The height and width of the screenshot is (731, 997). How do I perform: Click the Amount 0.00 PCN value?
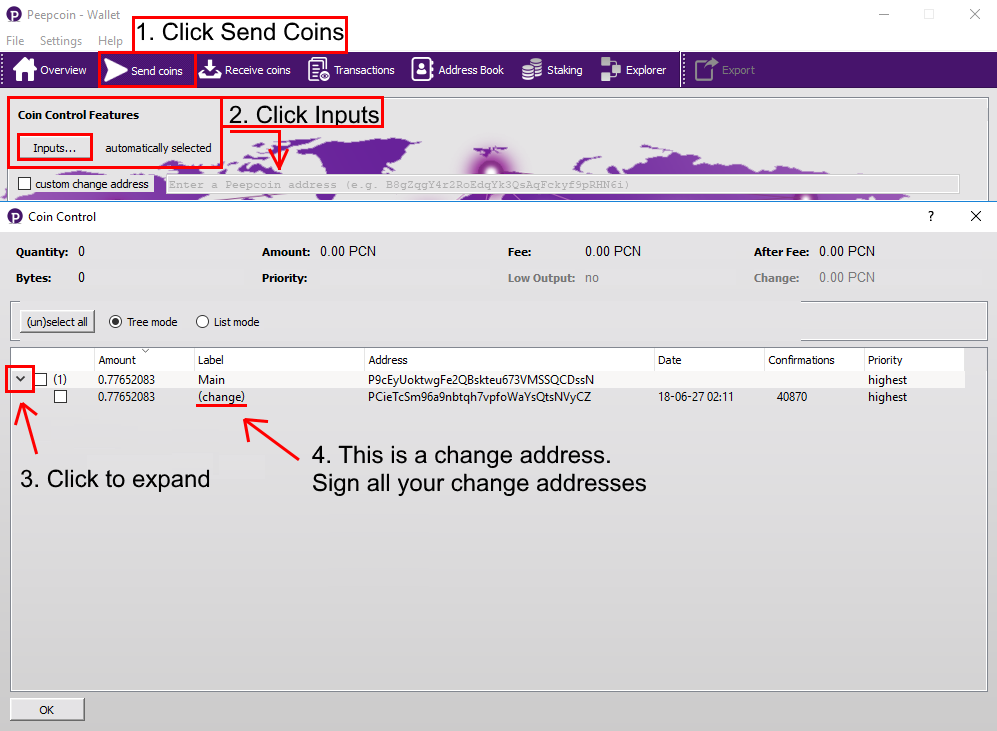click(x=348, y=252)
